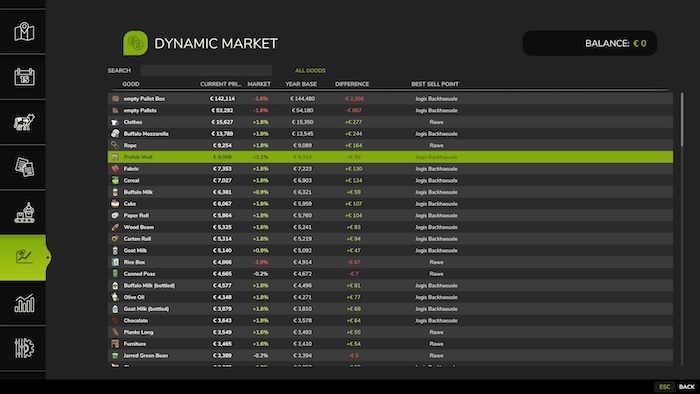Sort by the Market column header
This screenshot has height=394, width=700.
[x=259, y=84]
